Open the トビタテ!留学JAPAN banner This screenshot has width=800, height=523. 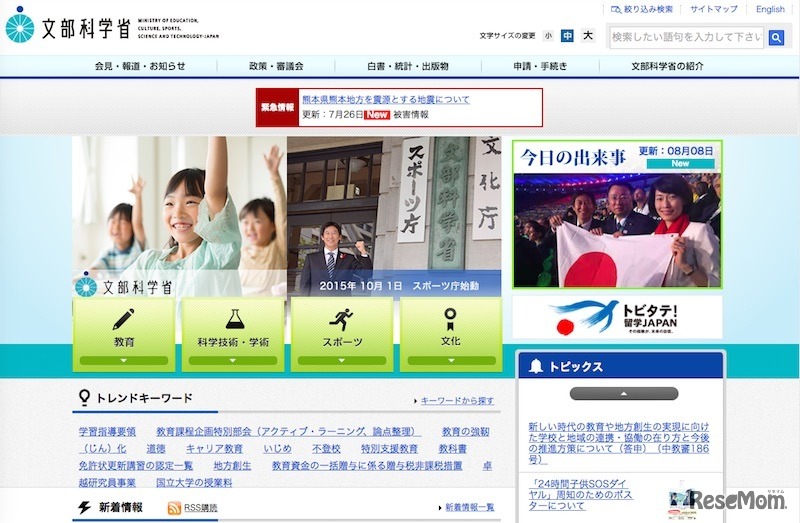pyautogui.click(x=617, y=317)
